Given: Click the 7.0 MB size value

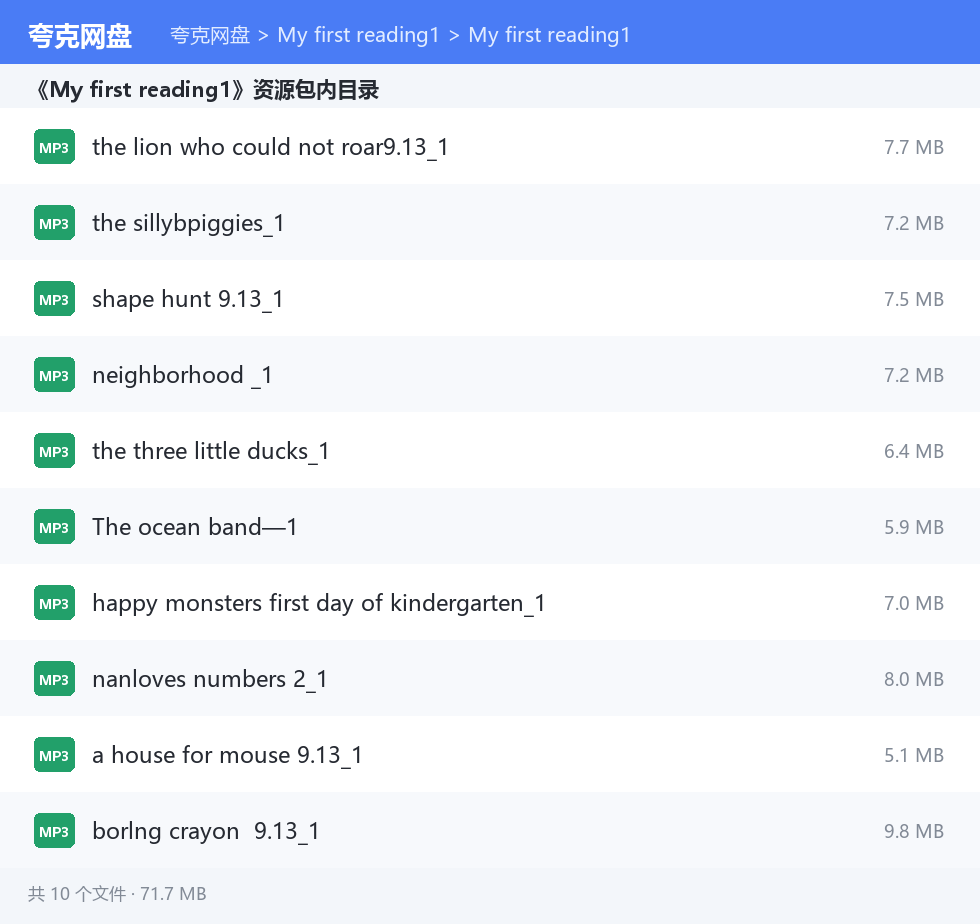Looking at the screenshot, I should click(914, 603).
